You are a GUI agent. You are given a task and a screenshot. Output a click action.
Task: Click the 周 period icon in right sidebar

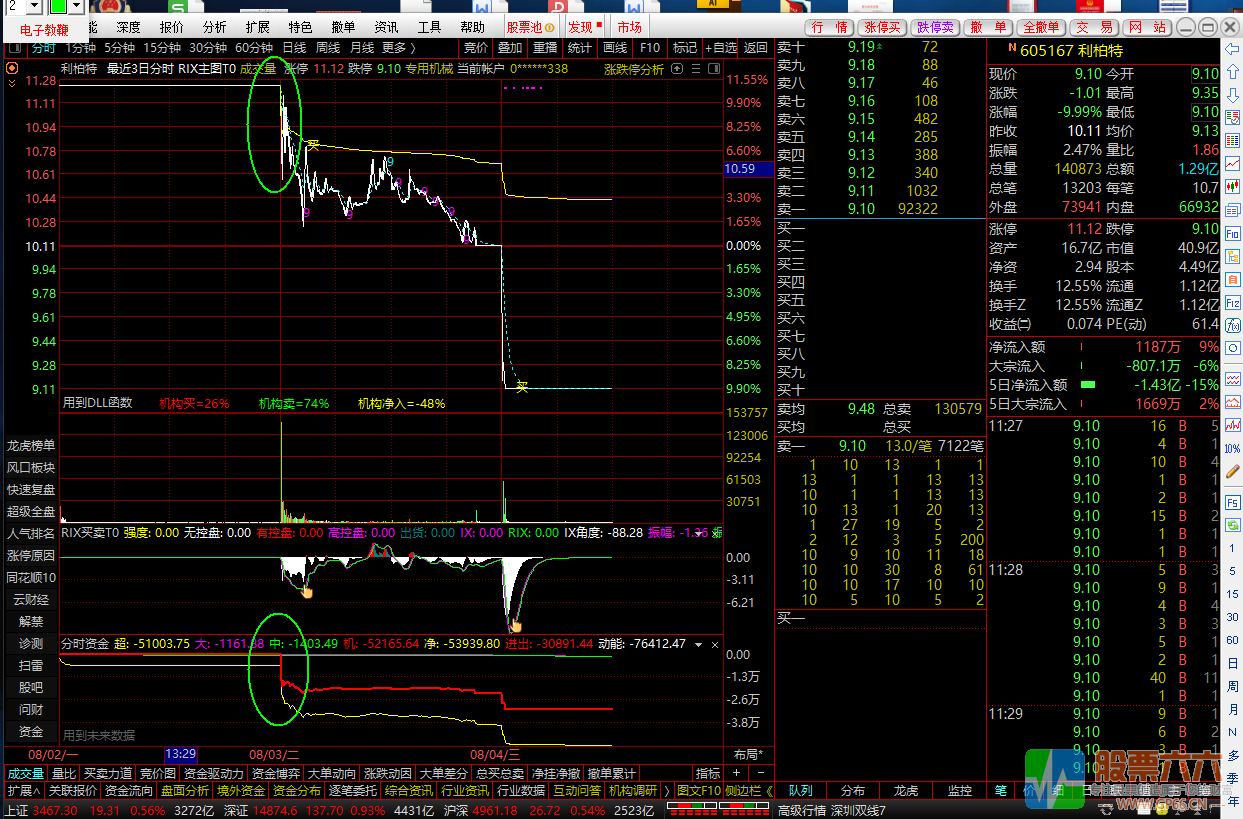pos(1233,686)
